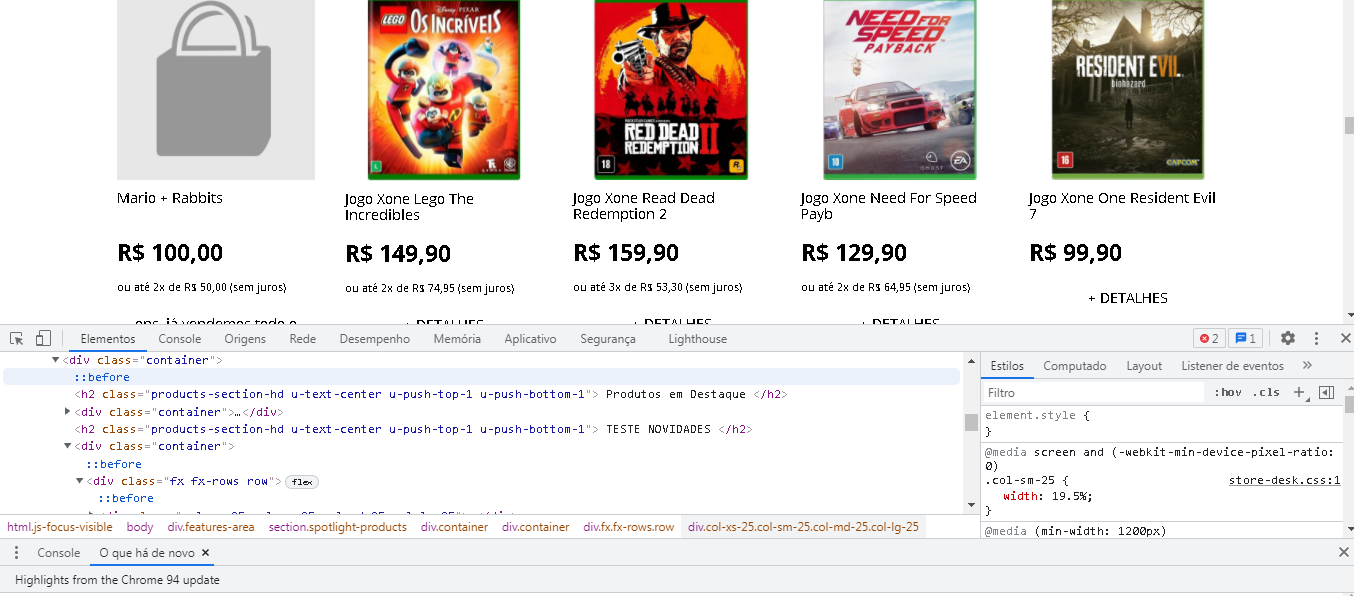The width and height of the screenshot is (1354, 596).
Task: Expand the collapsed div.container node
Action: tap(68, 412)
